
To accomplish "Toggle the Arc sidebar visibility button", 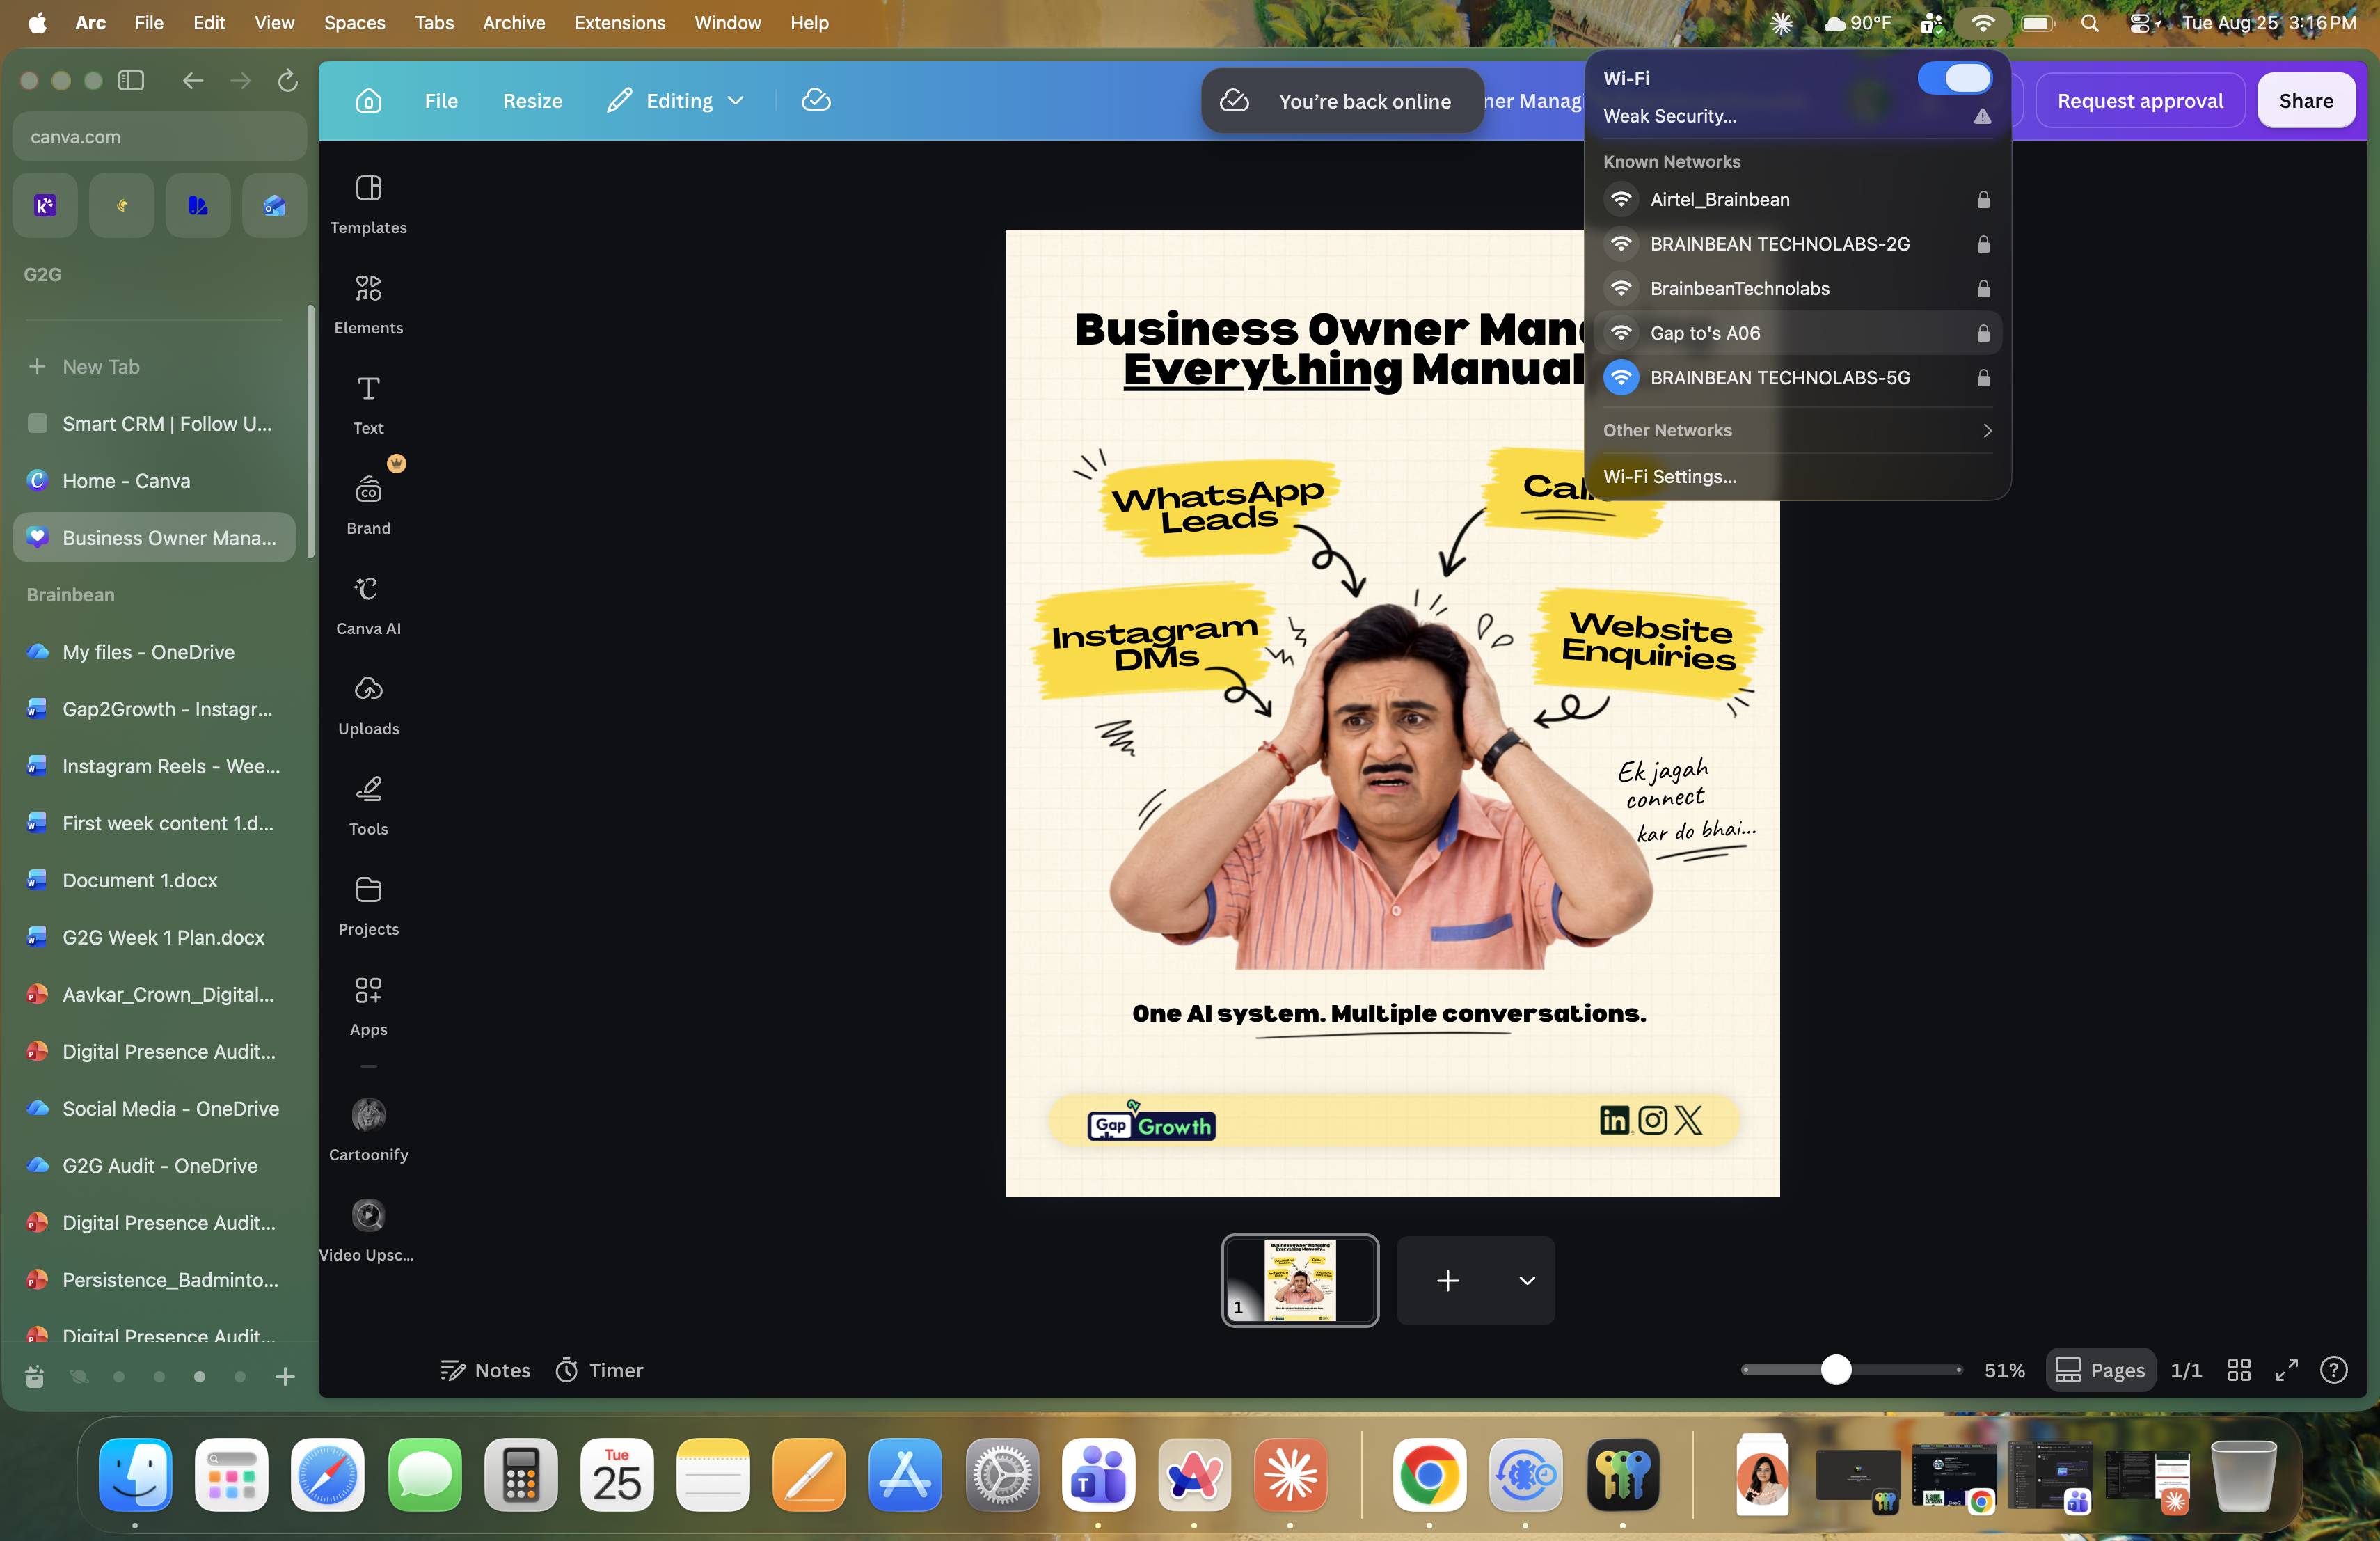I will (x=131, y=80).
